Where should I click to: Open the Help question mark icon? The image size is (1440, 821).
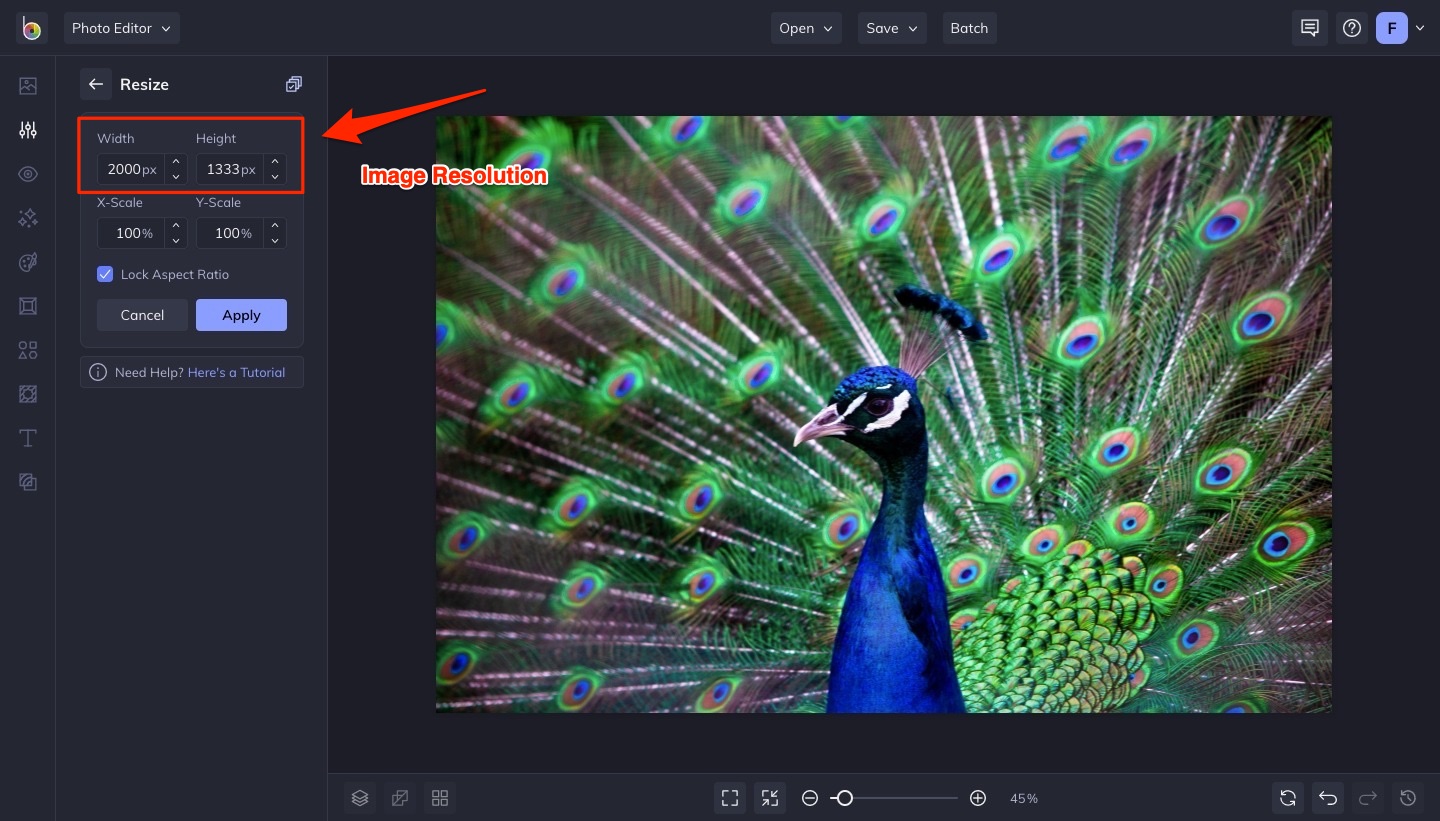point(1352,28)
